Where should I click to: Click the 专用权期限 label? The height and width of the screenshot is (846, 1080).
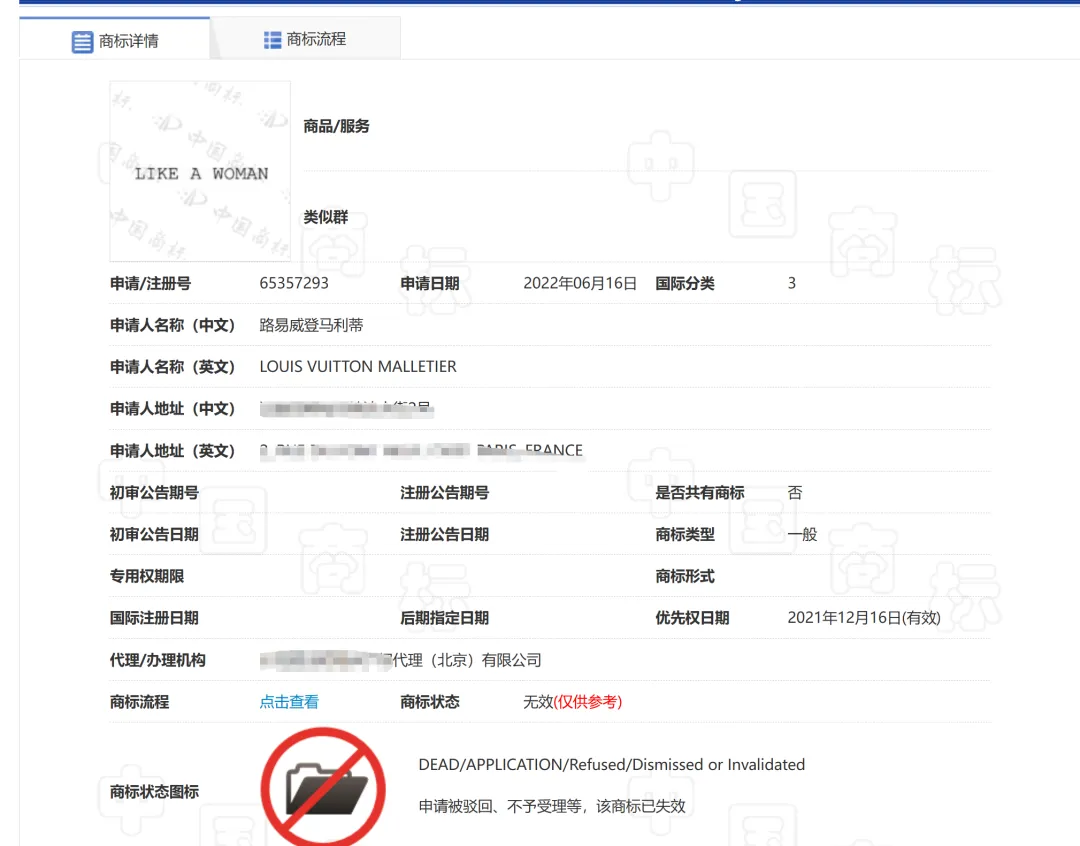tap(147, 576)
